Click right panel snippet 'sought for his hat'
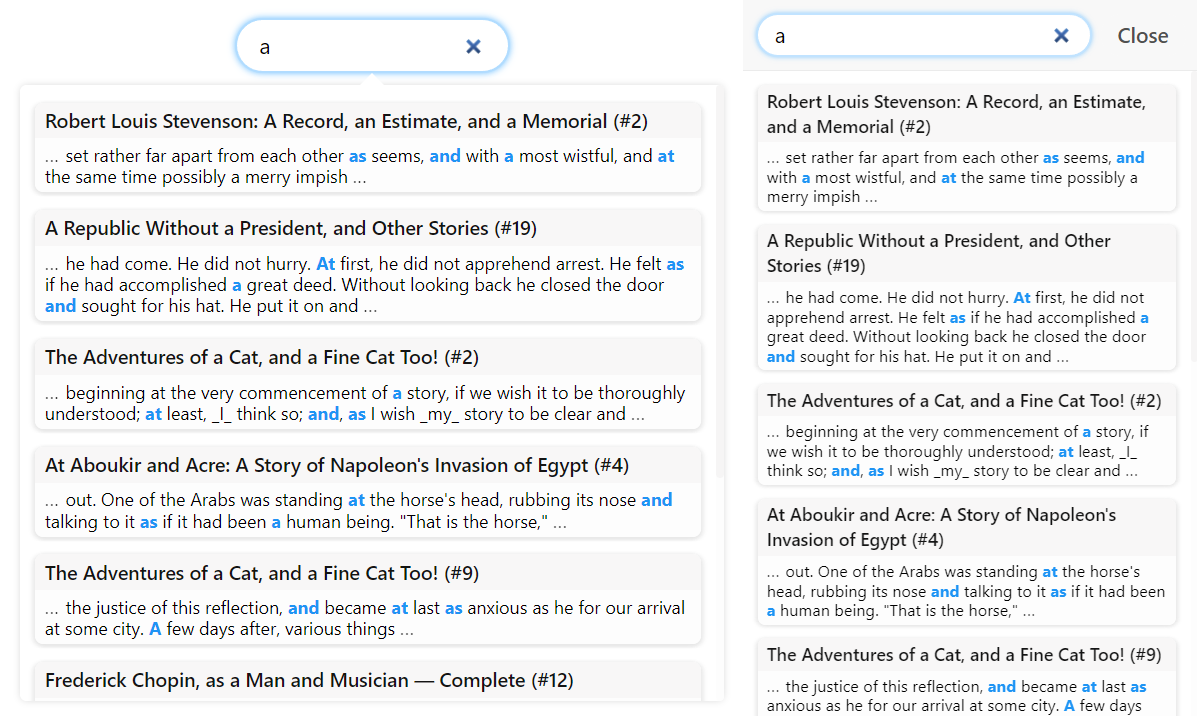This screenshot has width=1197, height=716. [865, 357]
